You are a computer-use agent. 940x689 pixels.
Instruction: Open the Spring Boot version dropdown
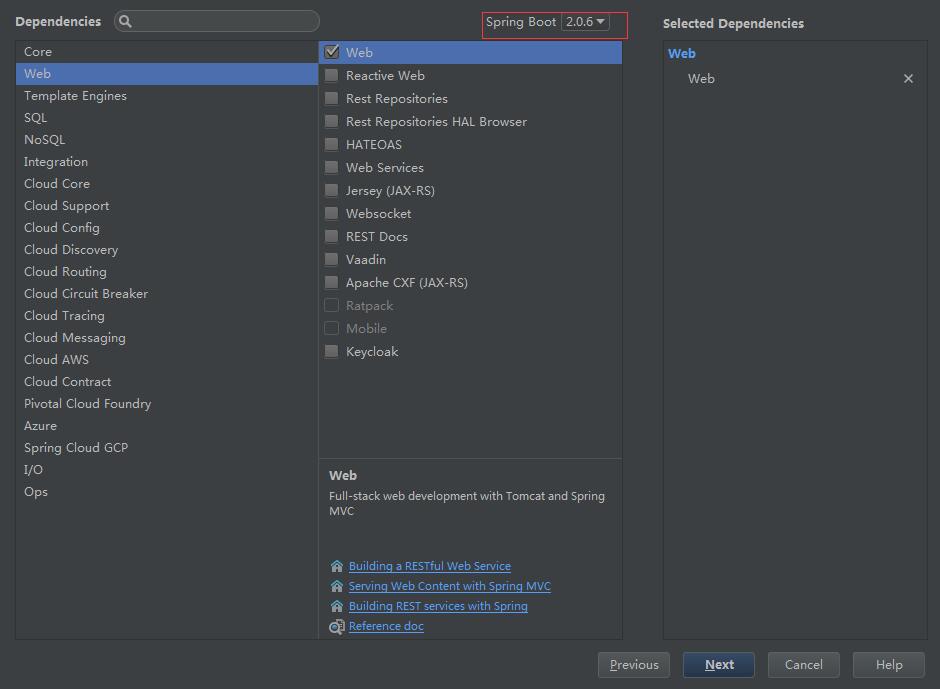585,22
